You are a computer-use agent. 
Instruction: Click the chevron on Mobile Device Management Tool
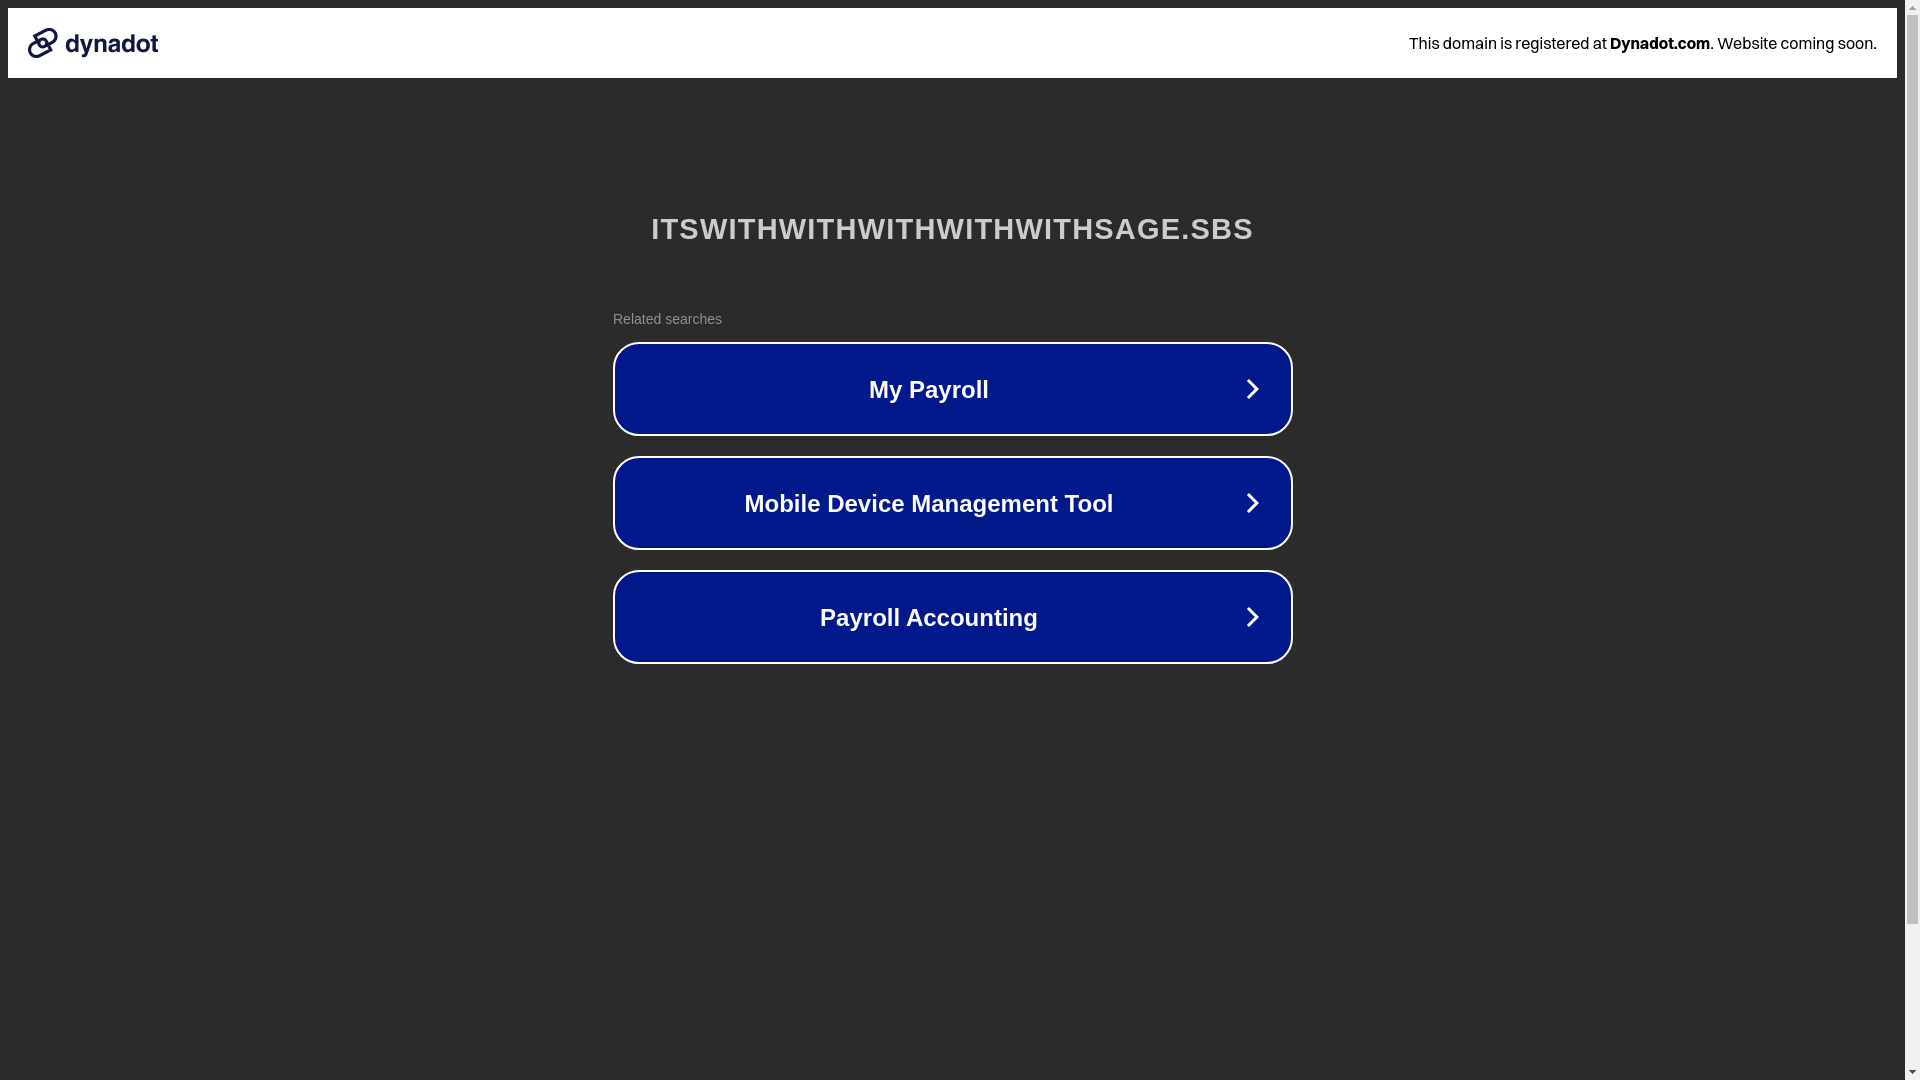(1252, 503)
